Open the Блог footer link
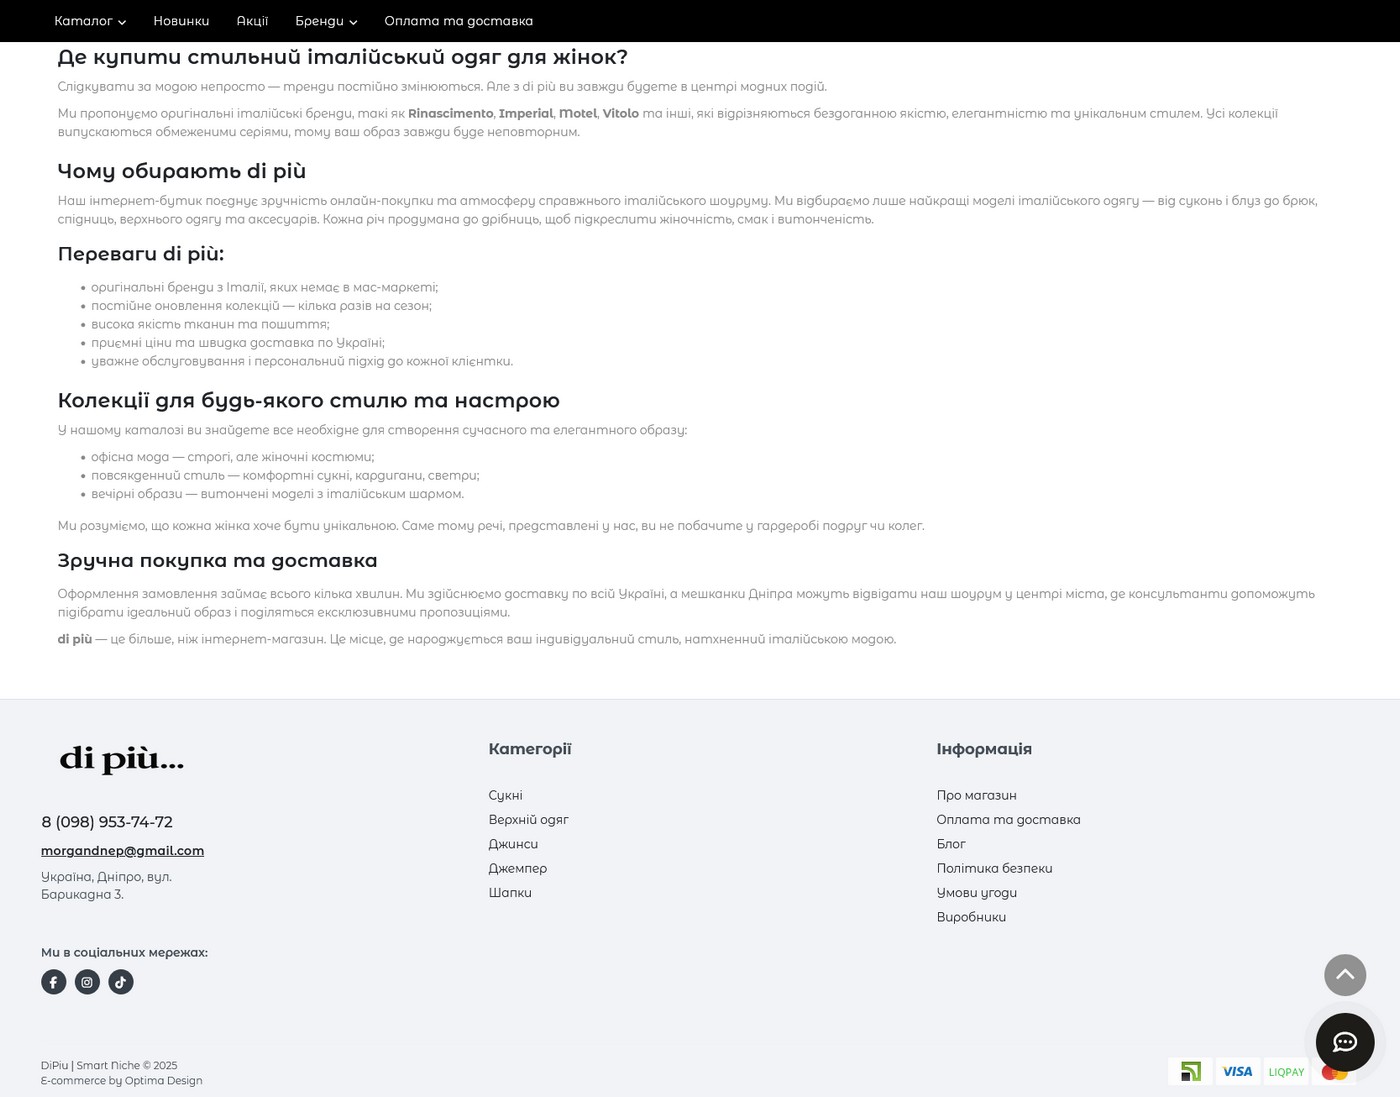 pyautogui.click(x=950, y=844)
